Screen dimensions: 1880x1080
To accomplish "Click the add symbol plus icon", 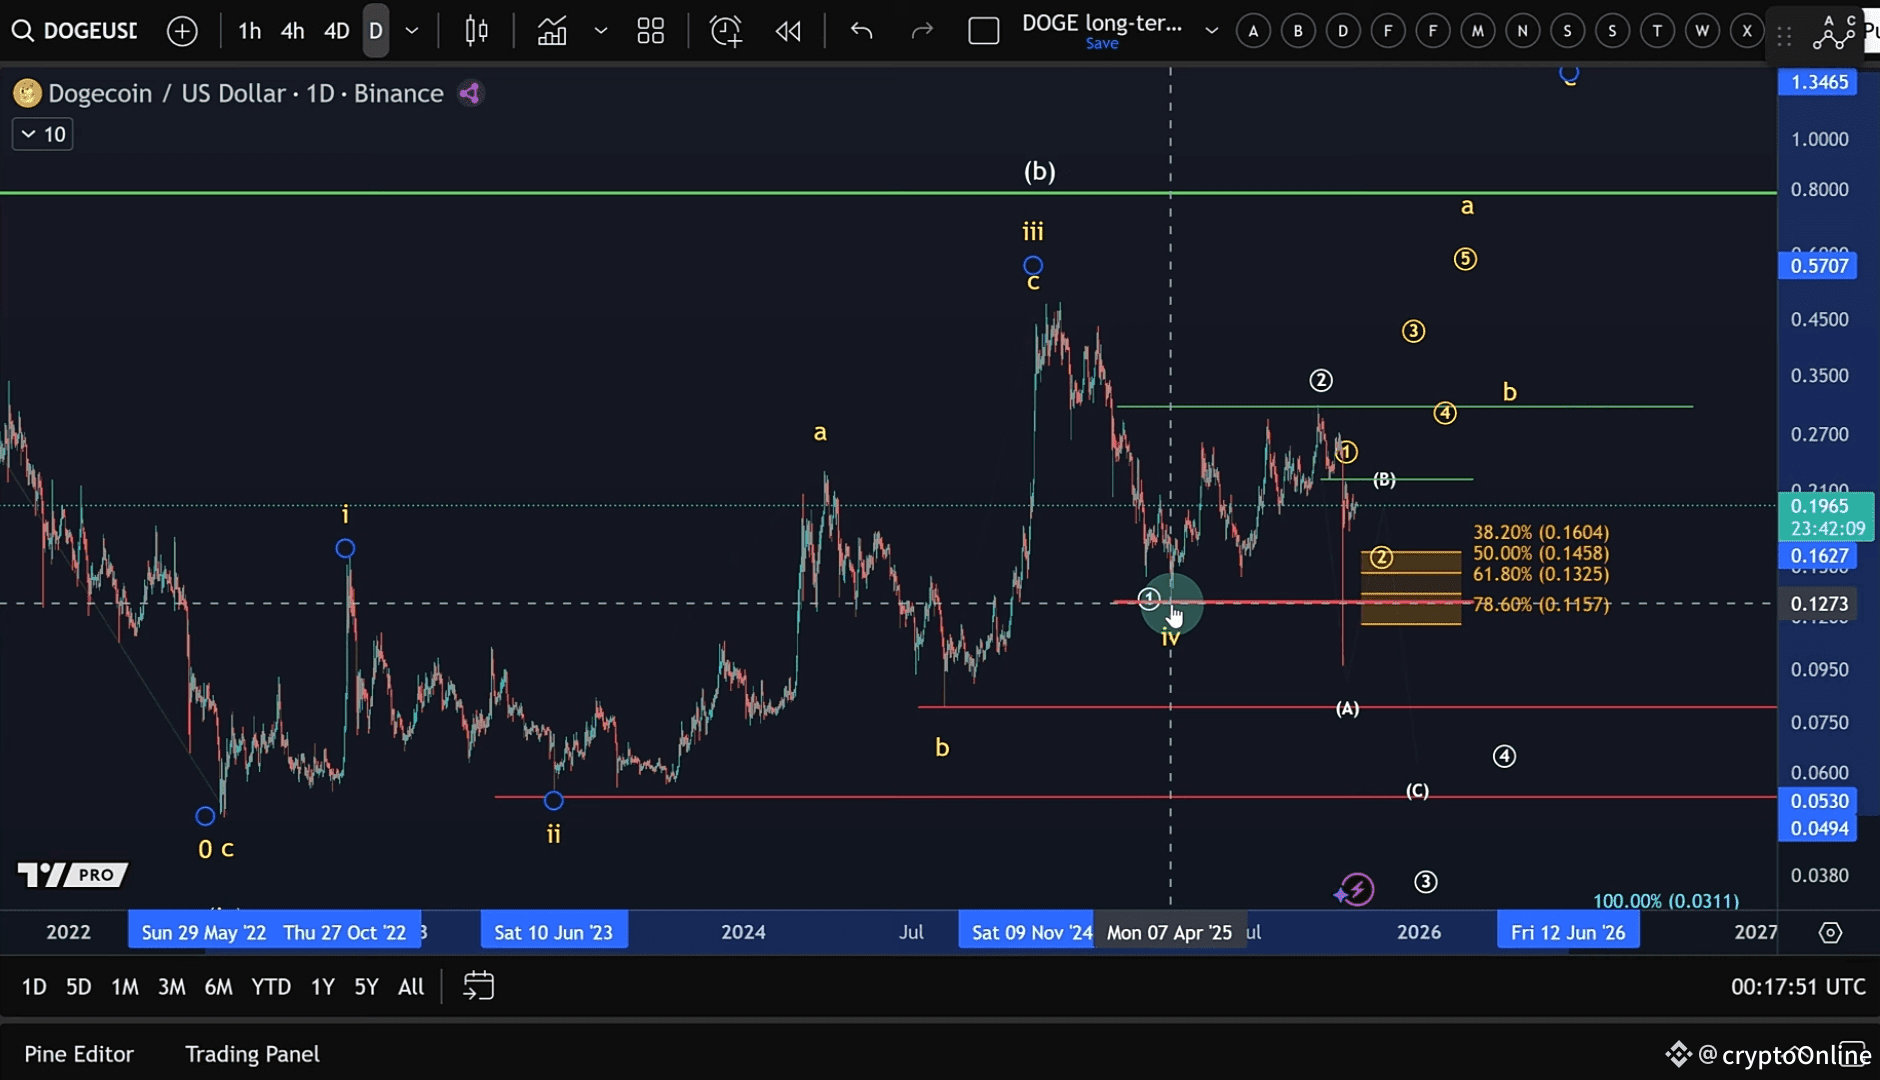I will coord(182,31).
